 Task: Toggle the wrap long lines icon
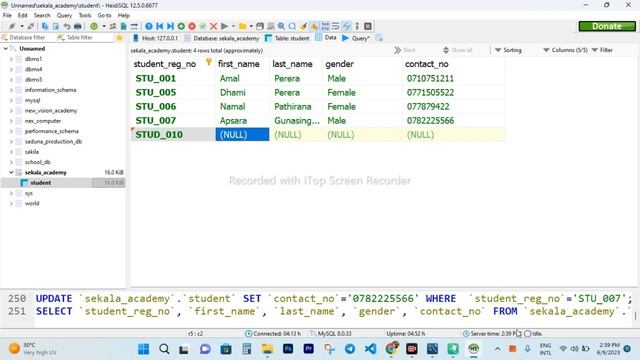(x=336, y=26)
